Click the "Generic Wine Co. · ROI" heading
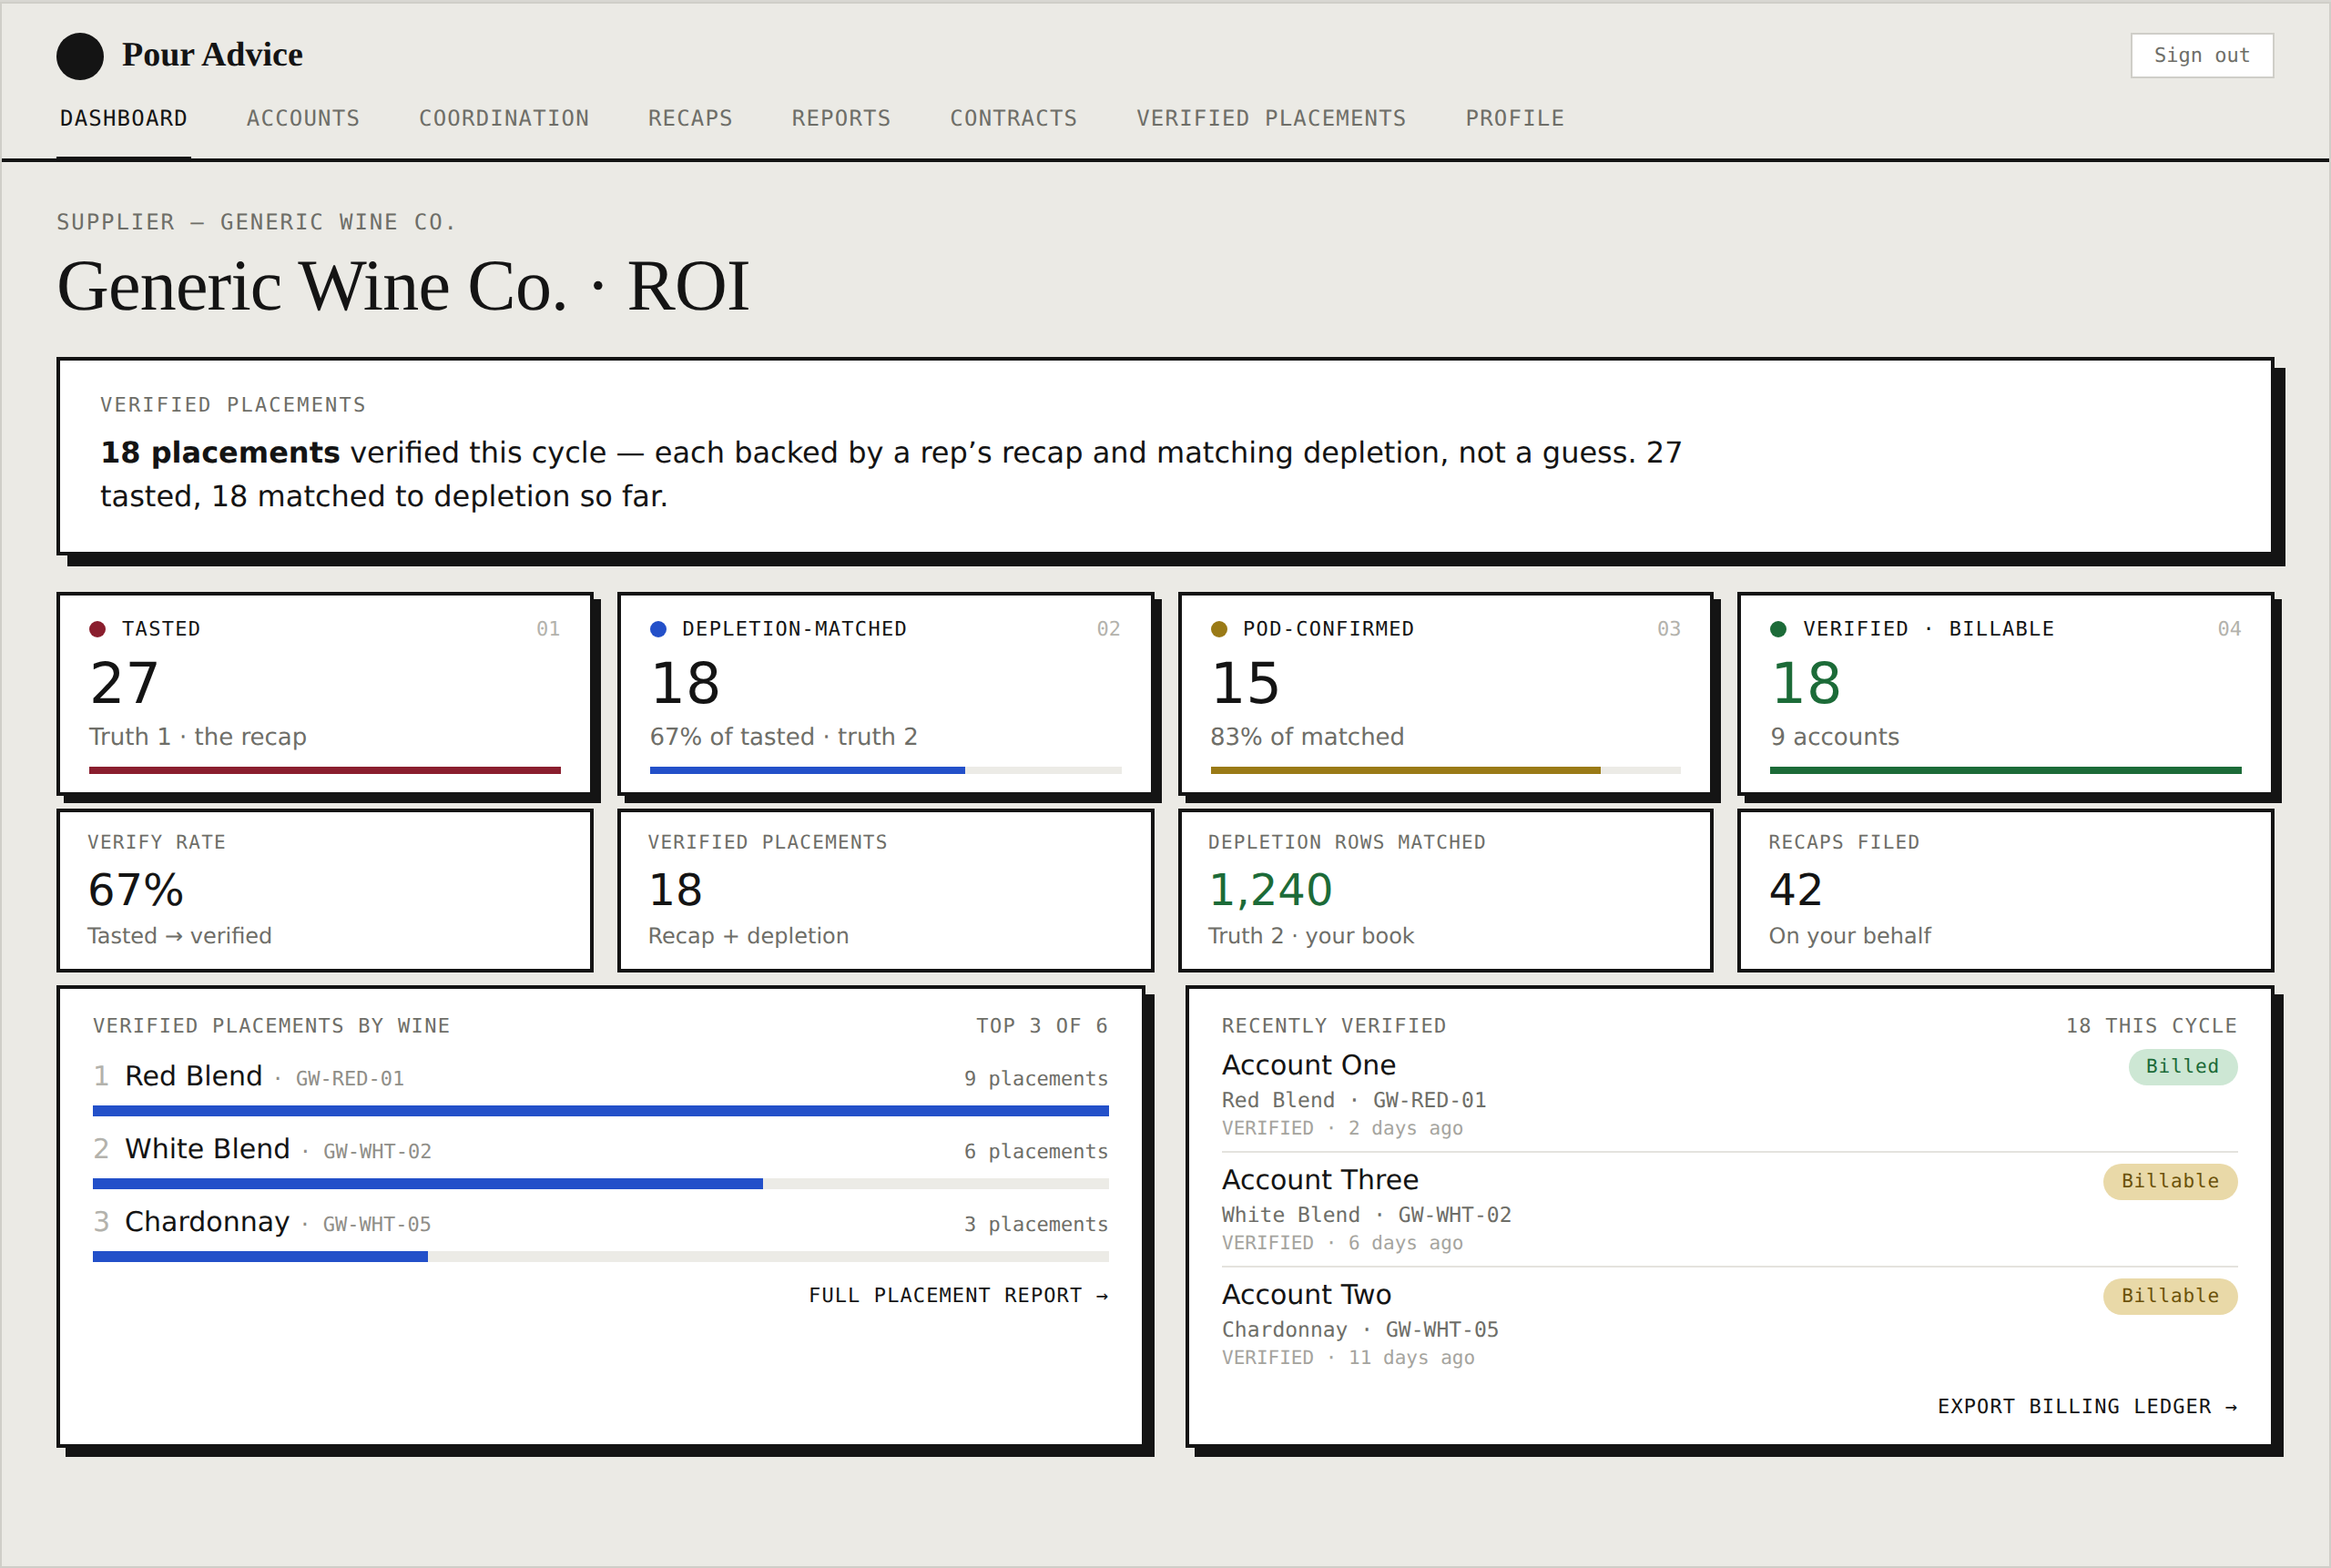Screen dimensions: 2331x1568 403,287
